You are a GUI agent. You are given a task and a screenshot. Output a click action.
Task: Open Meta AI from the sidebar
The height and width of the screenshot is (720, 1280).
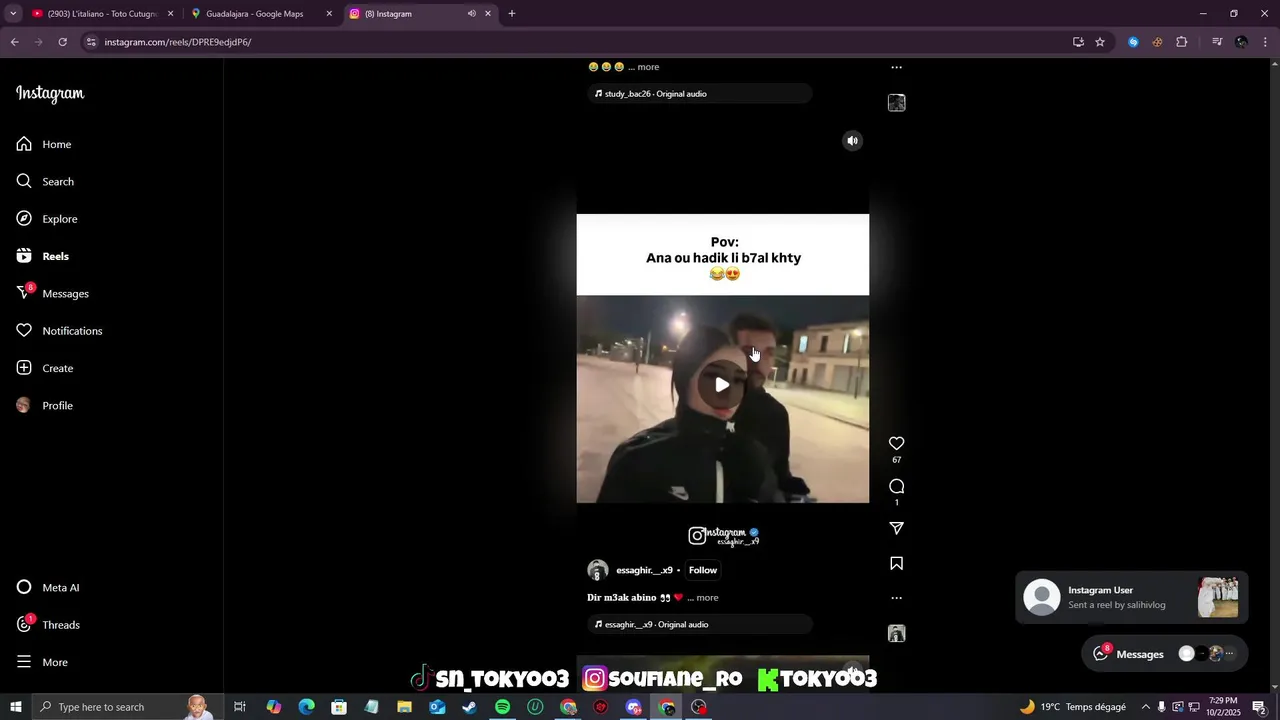coord(48,587)
